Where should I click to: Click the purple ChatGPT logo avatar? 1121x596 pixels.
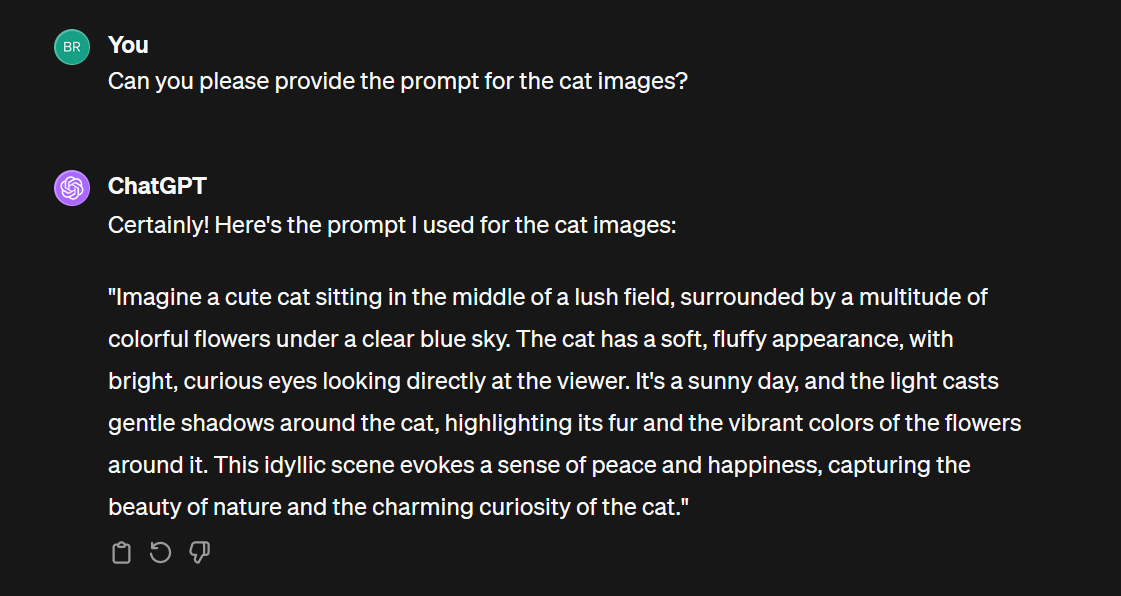[x=72, y=188]
